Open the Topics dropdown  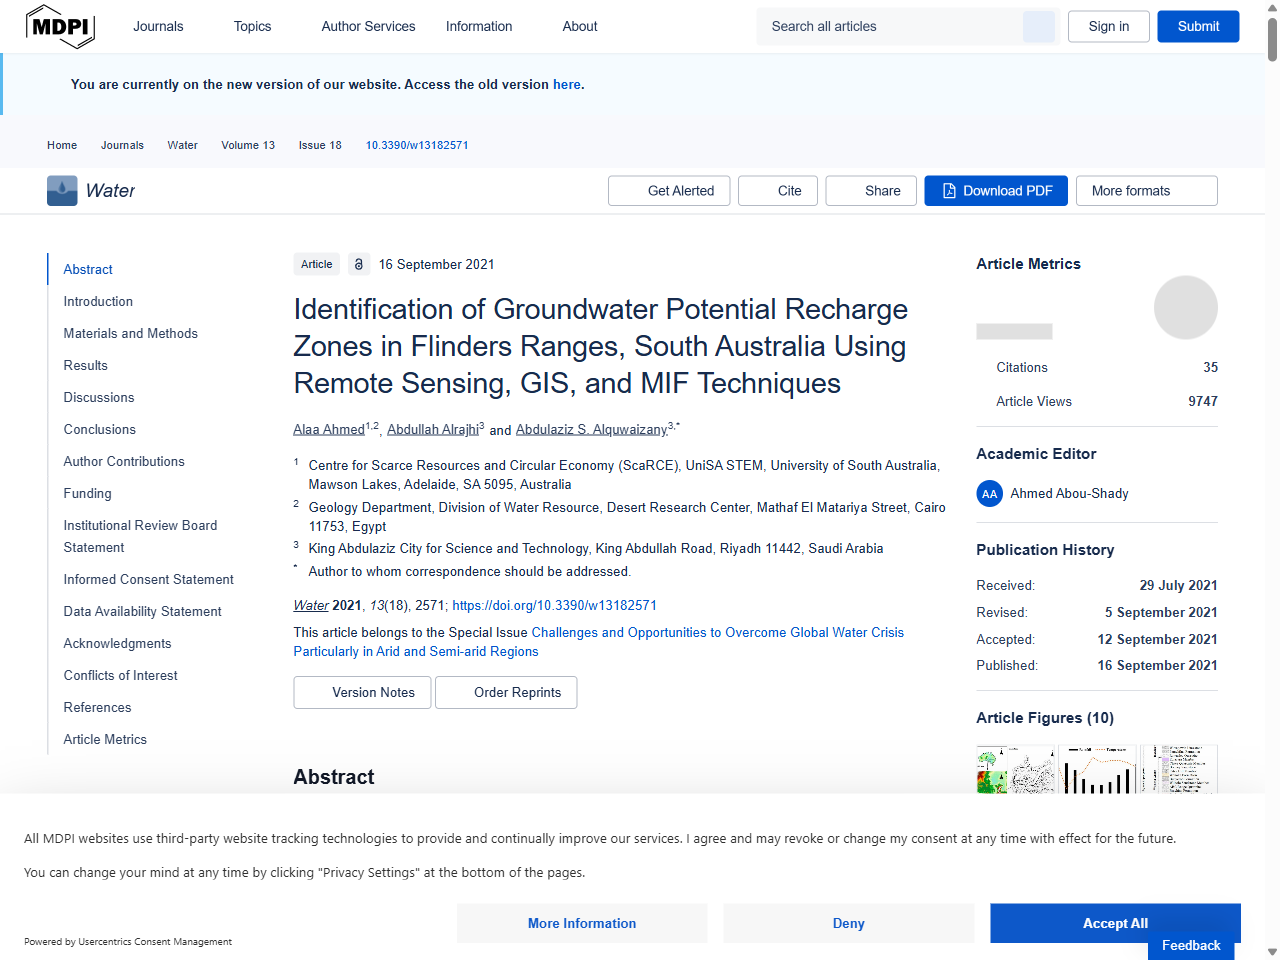point(252,26)
